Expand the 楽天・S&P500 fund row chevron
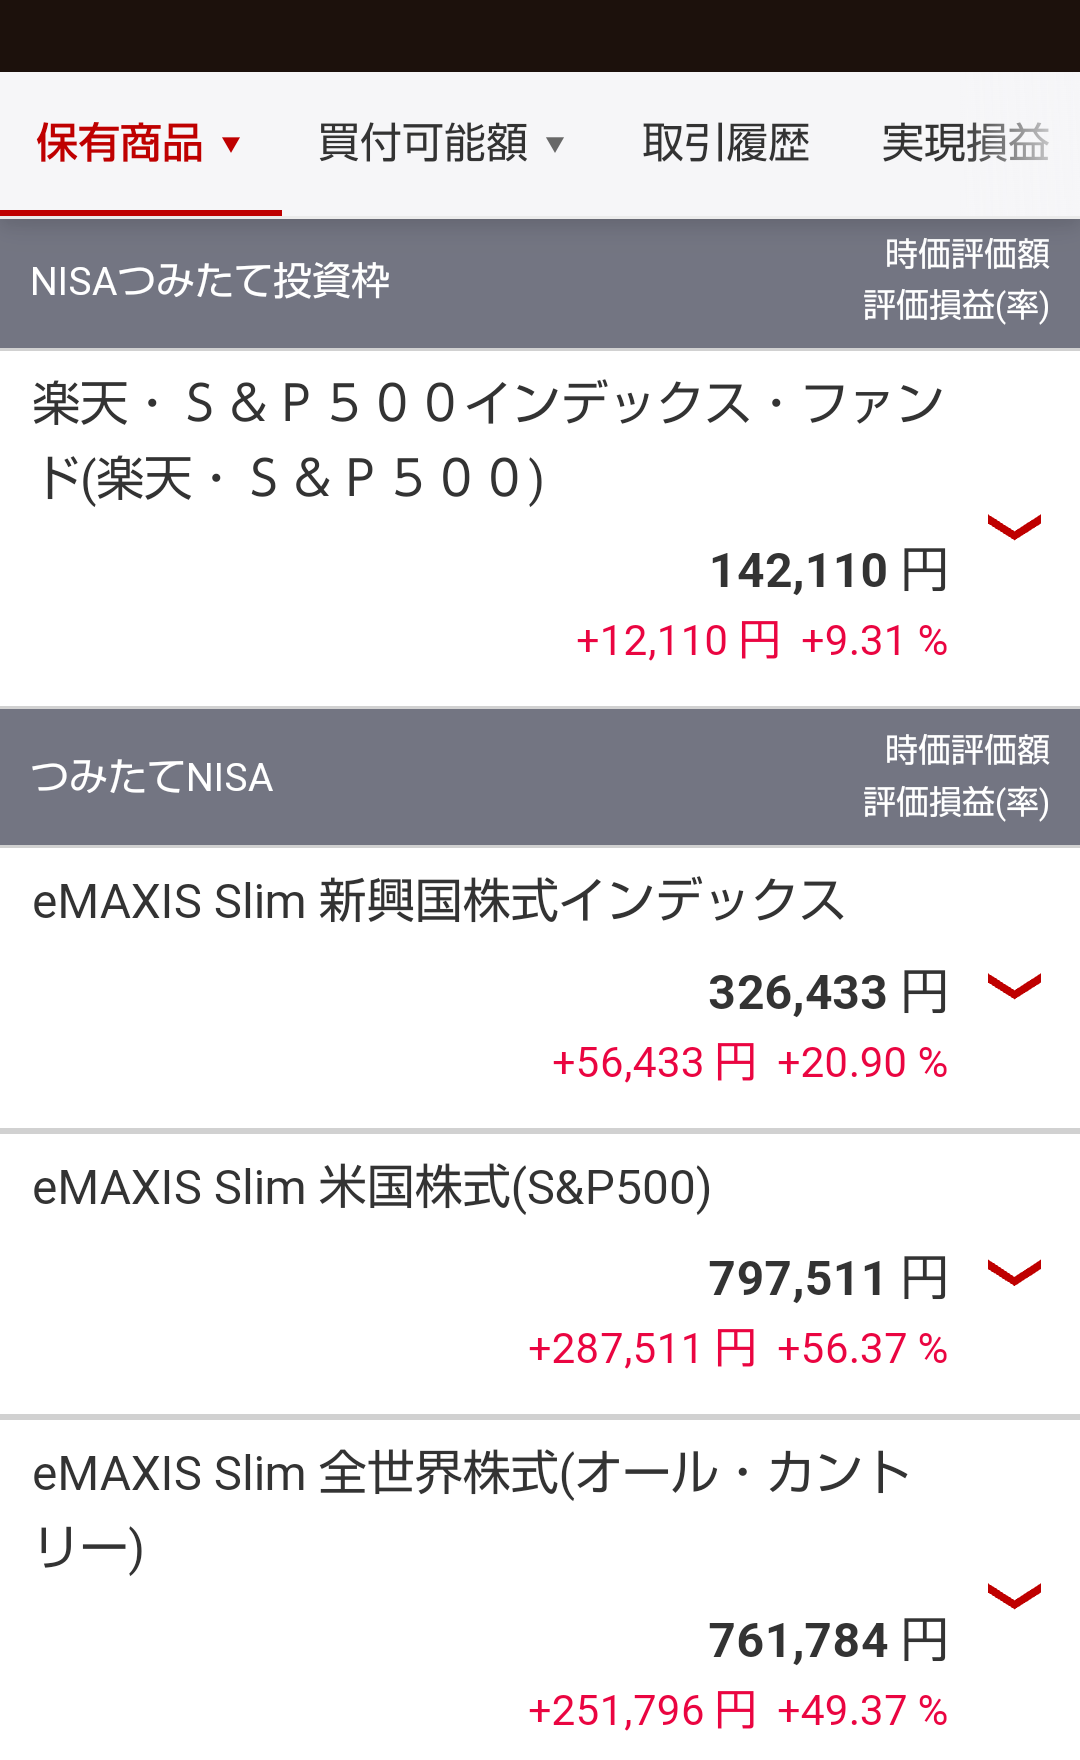 click(1014, 526)
